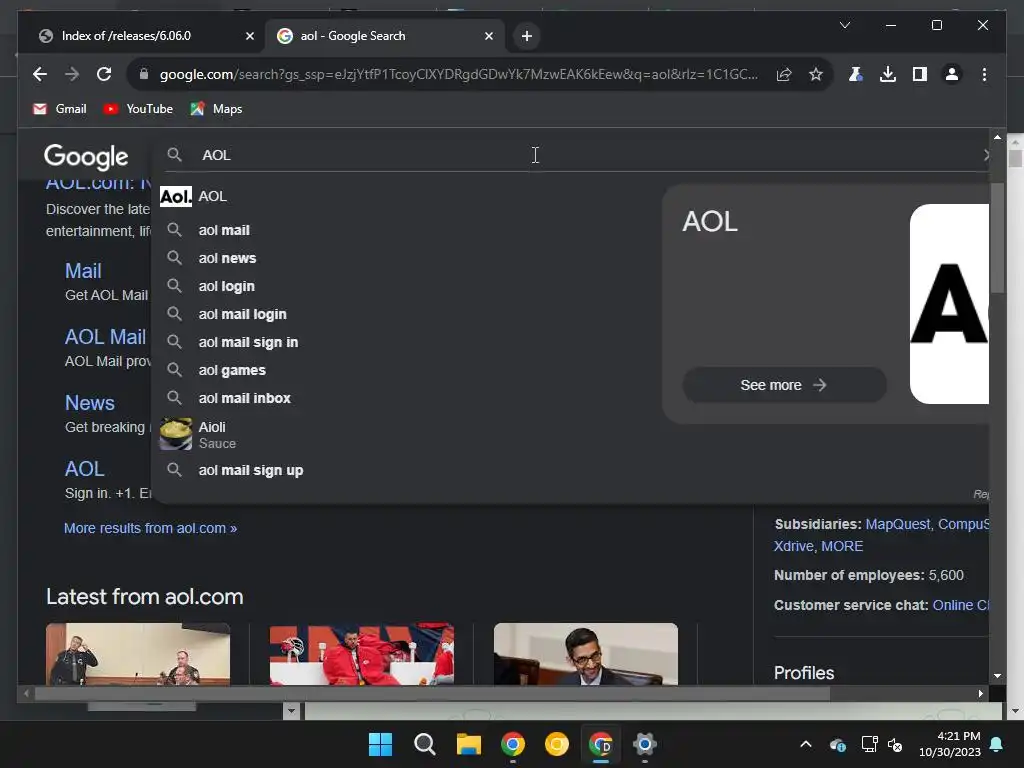Open the Online Chat customer service link
Viewport: 1024px width, 768px height.
coord(961,605)
